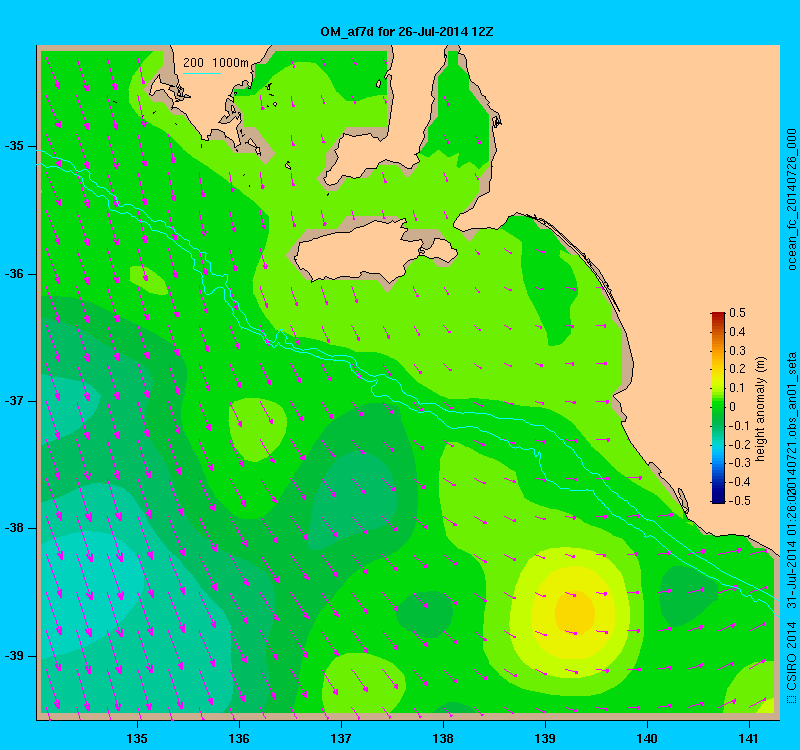Screen dimensions: 800x750
Task: Click the 0.1 value on the color scale
Action: [738, 388]
